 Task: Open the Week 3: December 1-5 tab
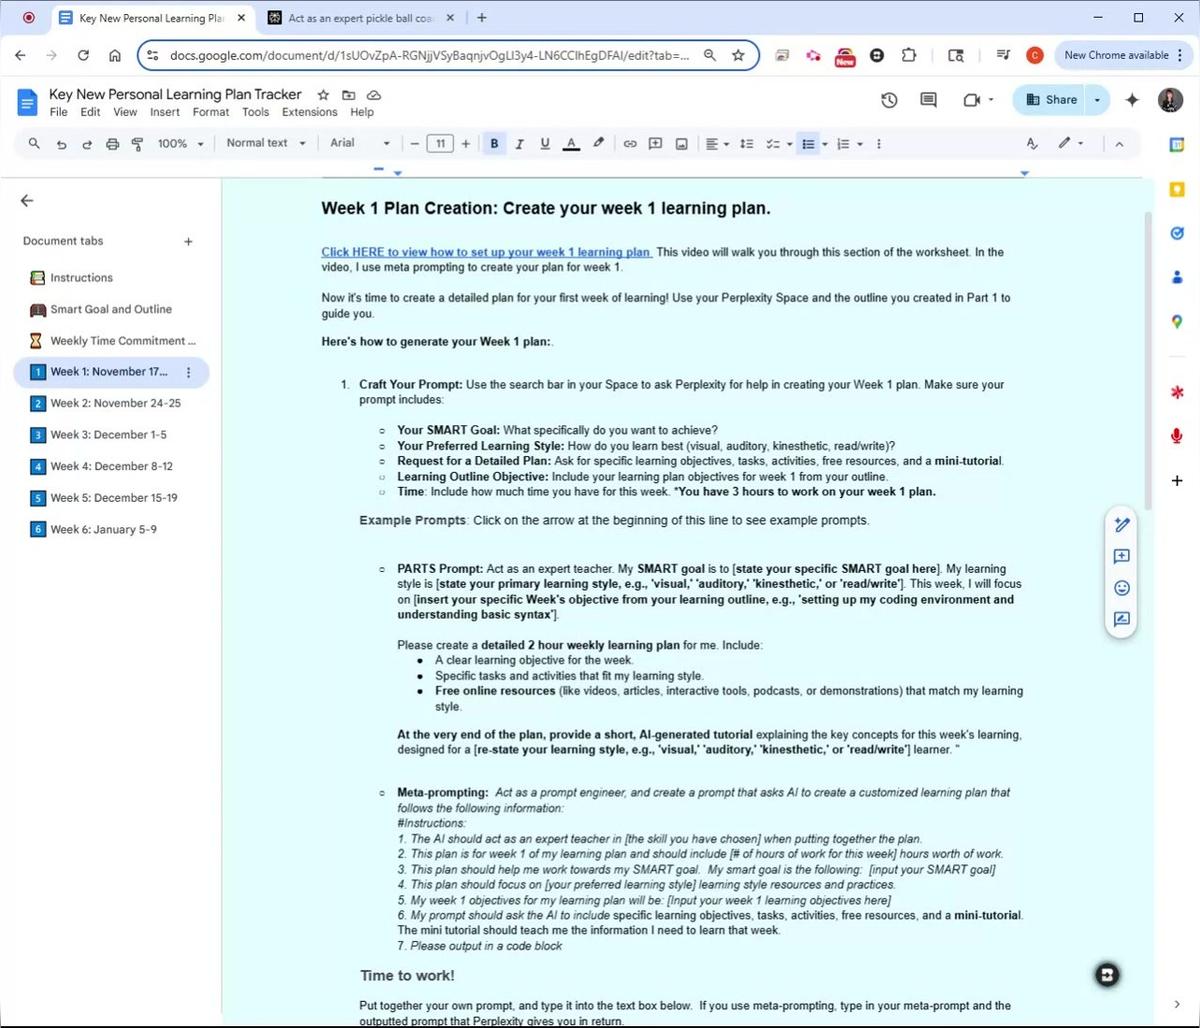point(108,435)
